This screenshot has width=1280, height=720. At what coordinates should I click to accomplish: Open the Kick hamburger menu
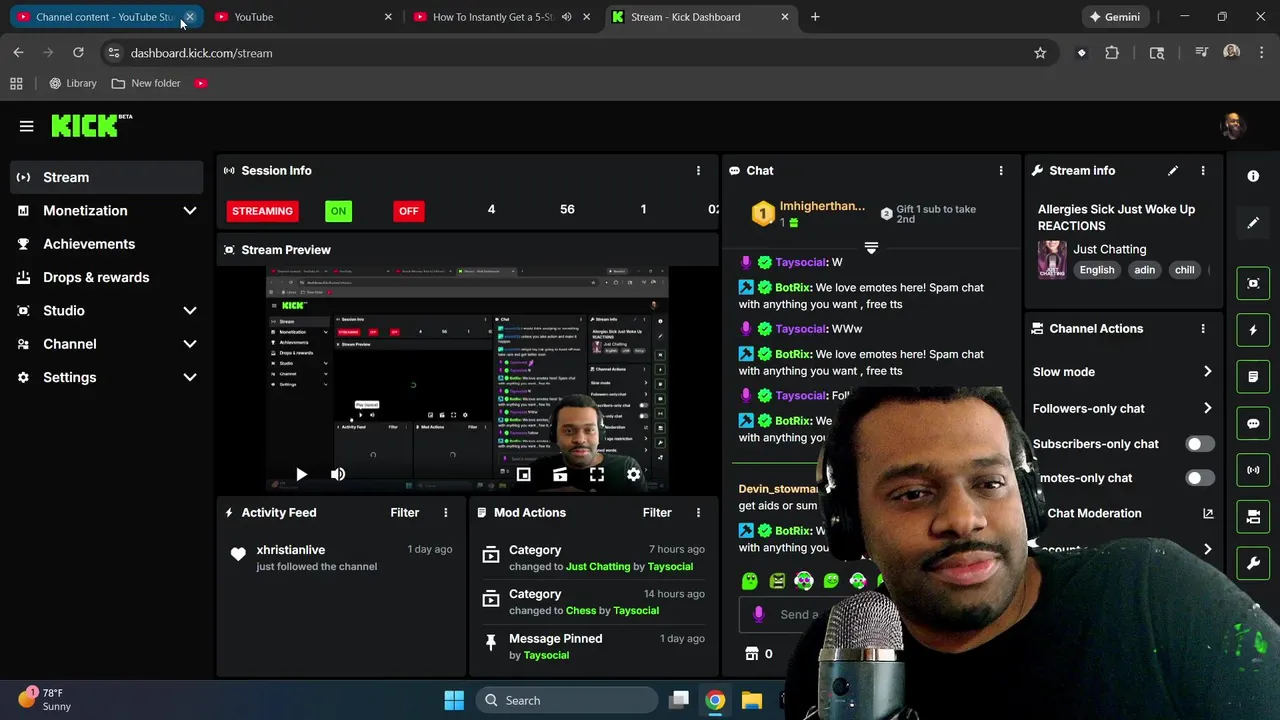pos(27,126)
